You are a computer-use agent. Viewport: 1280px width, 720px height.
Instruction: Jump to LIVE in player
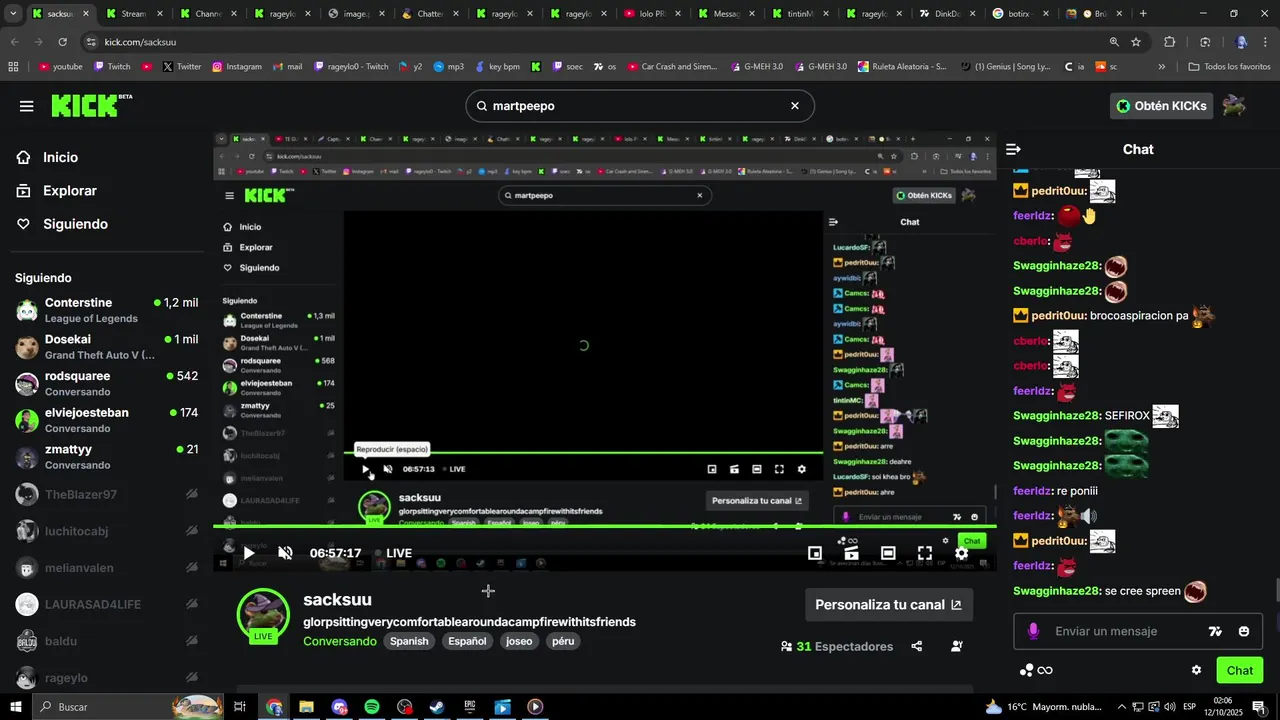[393, 553]
